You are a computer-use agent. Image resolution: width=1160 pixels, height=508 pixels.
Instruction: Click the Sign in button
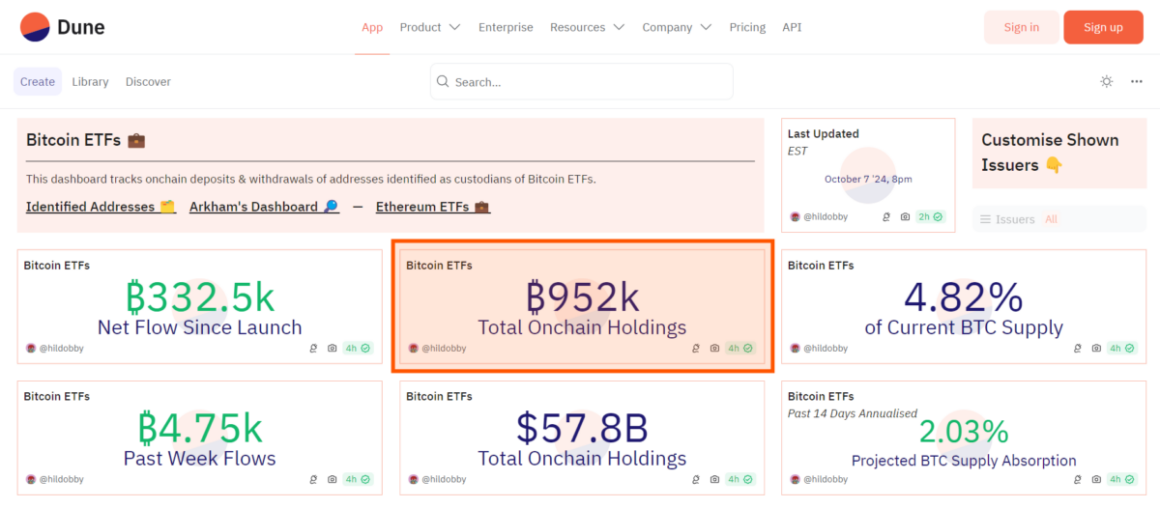(x=1021, y=27)
